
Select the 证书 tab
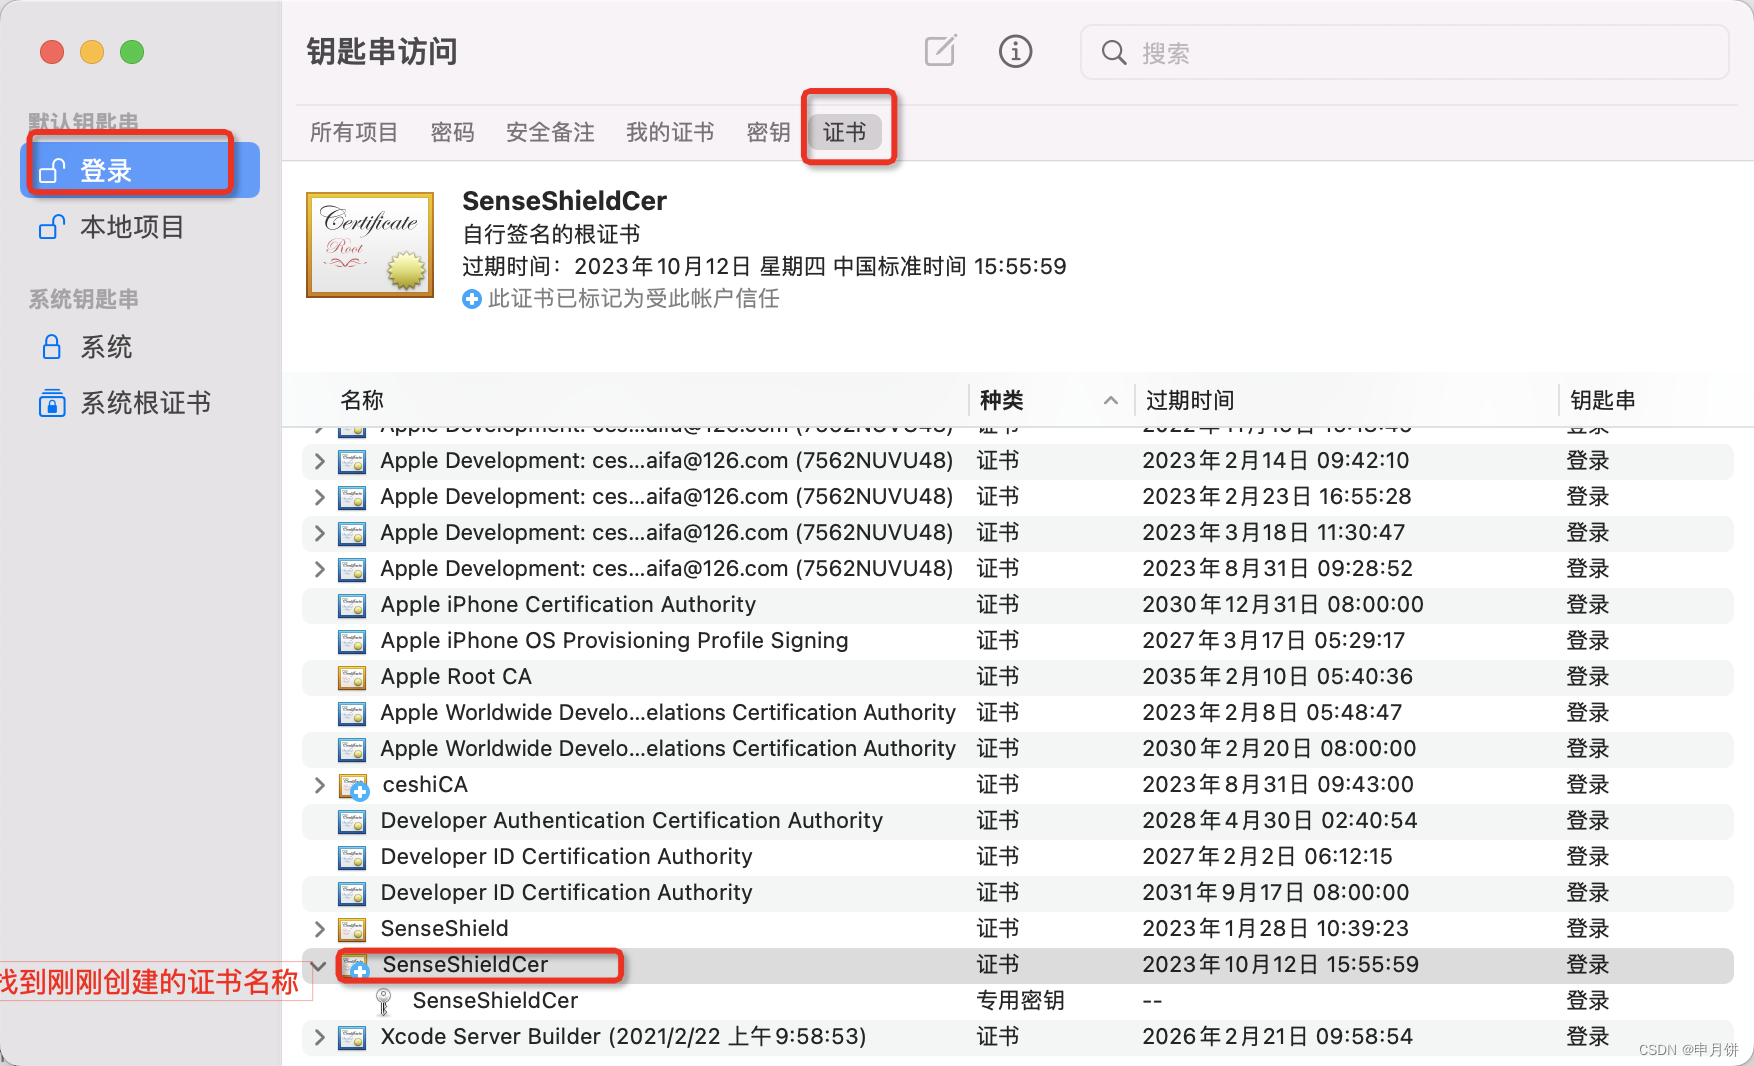(845, 132)
